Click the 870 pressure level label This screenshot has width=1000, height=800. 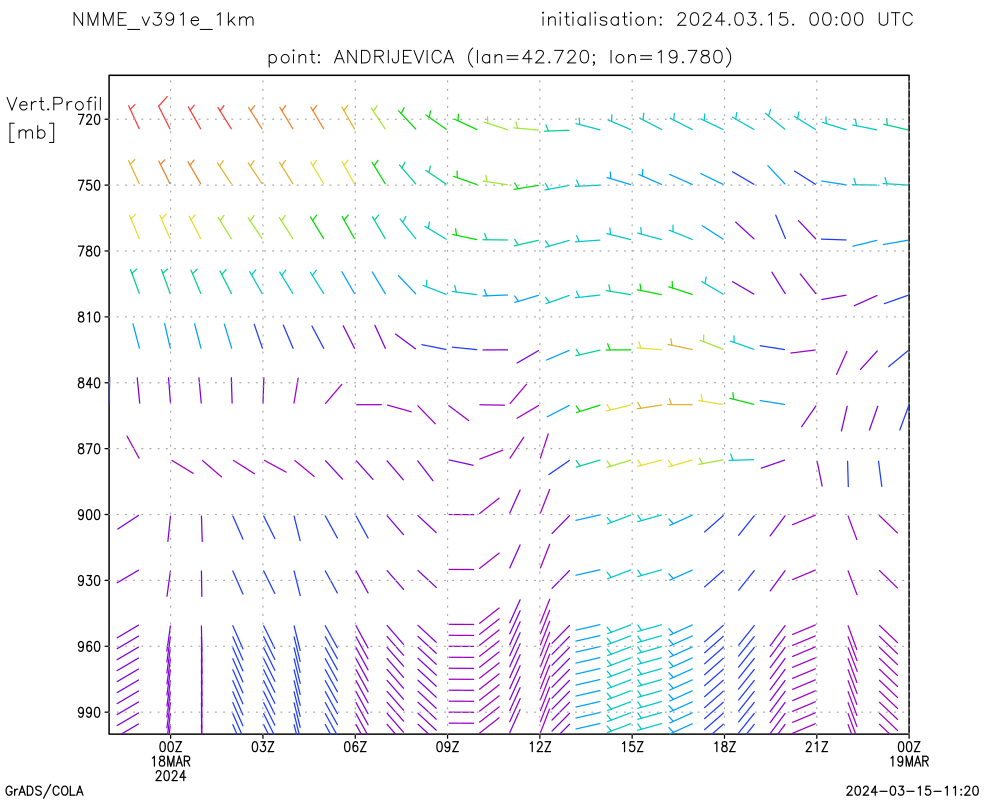point(89,449)
